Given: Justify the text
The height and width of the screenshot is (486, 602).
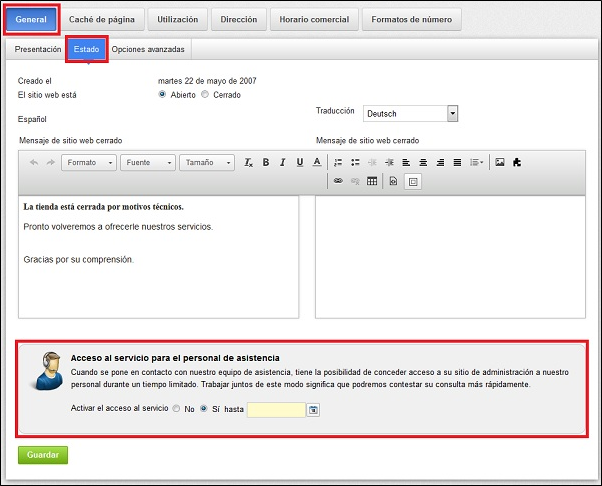Looking at the screenshot, I should coord(457,162).
